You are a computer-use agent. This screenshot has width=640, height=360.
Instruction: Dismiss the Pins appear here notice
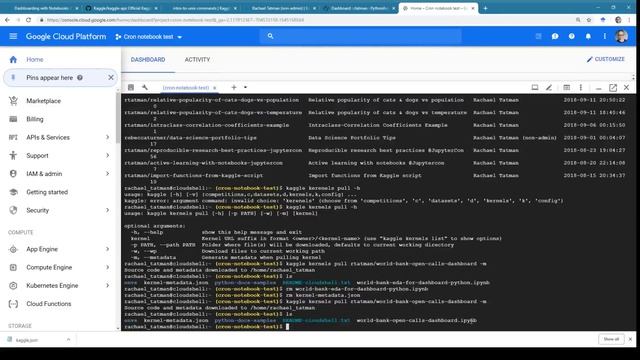point(111,78)
